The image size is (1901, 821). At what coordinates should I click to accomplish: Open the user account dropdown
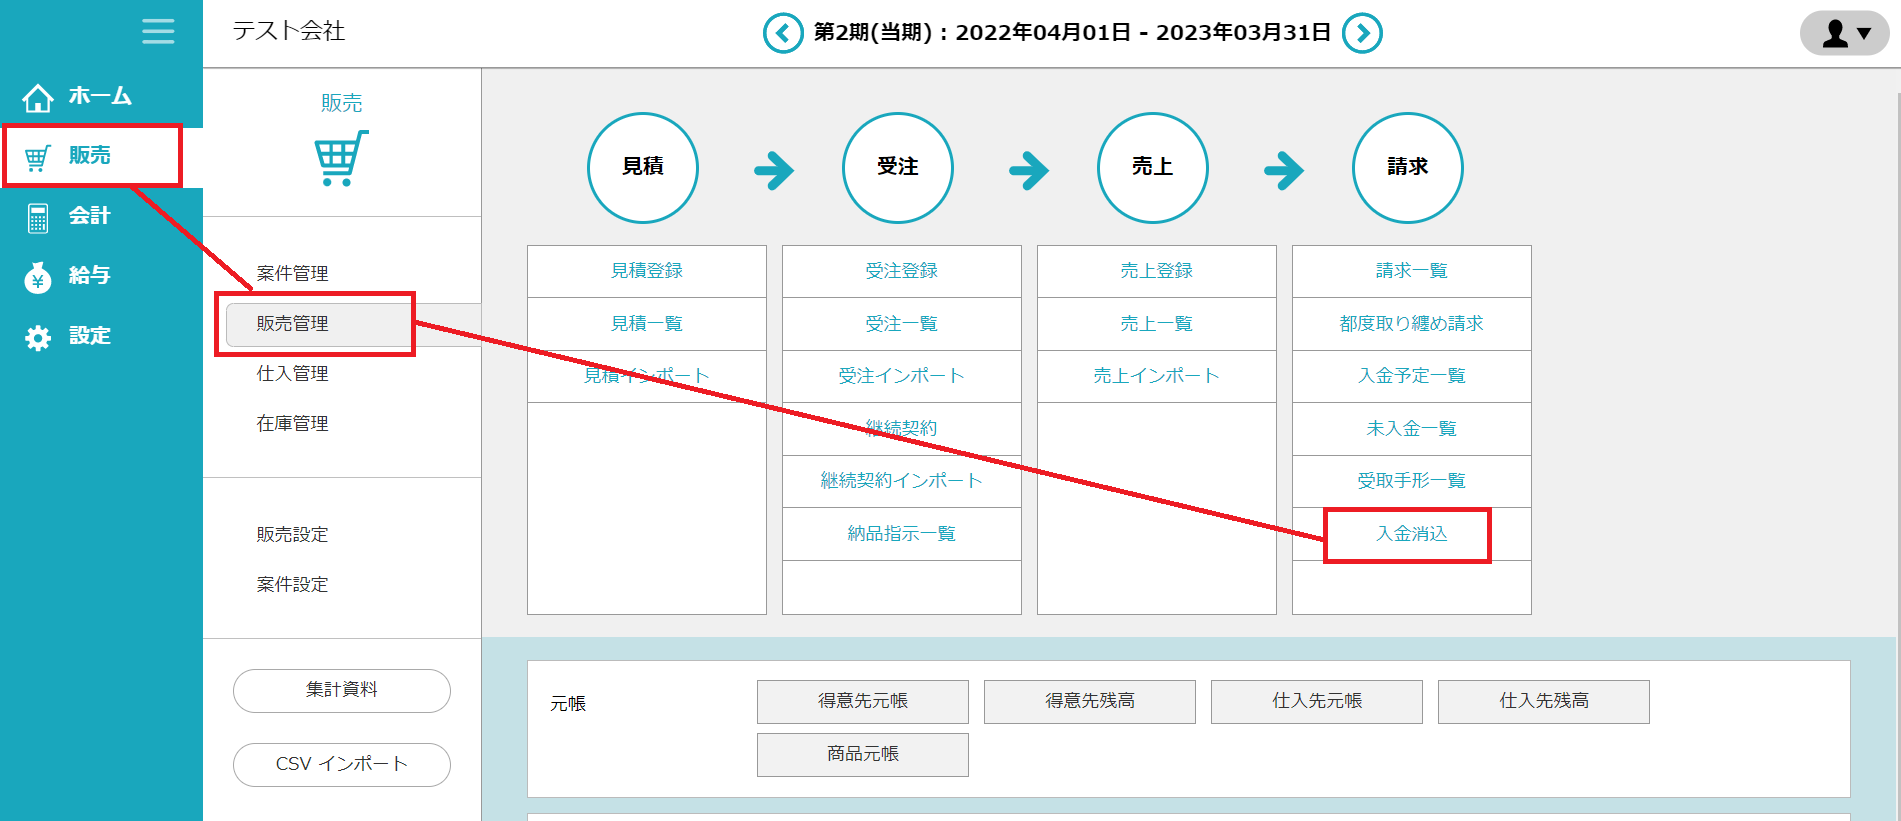click(1844, 33)
